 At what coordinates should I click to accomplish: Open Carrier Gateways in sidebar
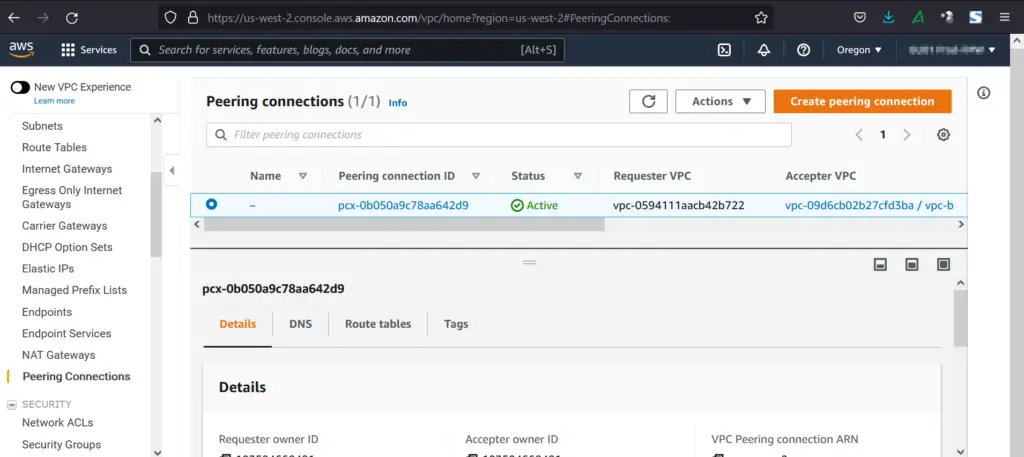[x=65, y=226]
